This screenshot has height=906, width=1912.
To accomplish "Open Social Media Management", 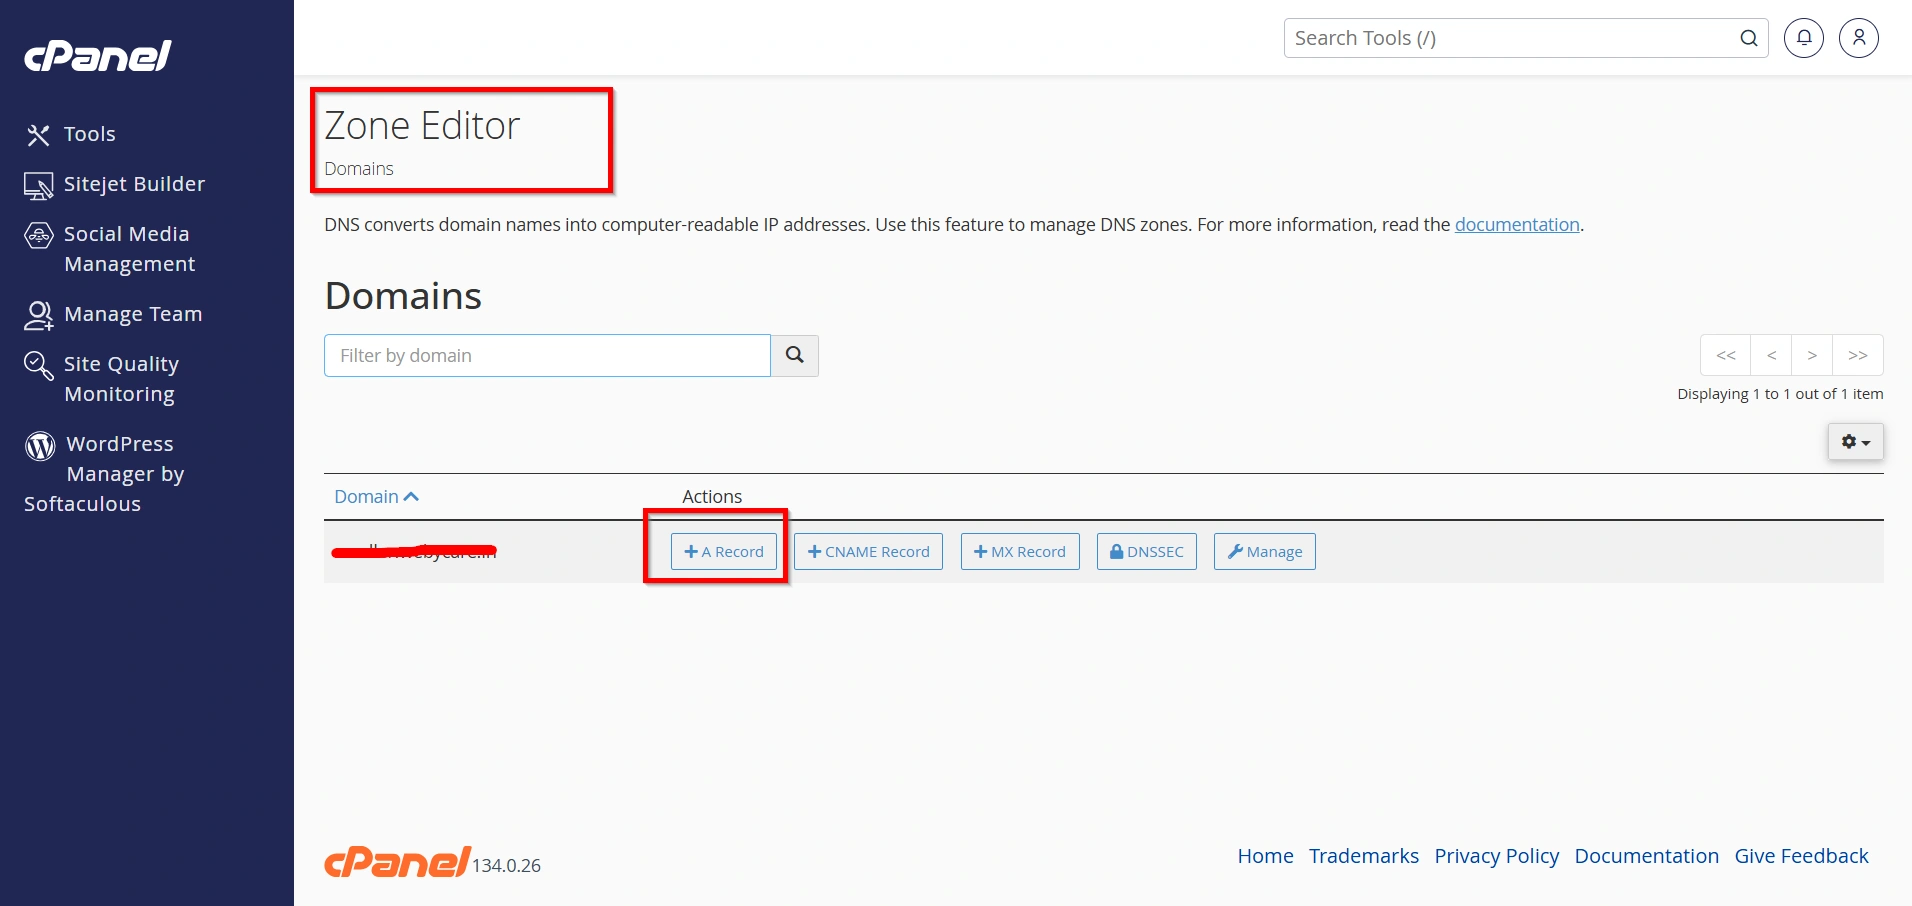I will click(x=110, y=249).
